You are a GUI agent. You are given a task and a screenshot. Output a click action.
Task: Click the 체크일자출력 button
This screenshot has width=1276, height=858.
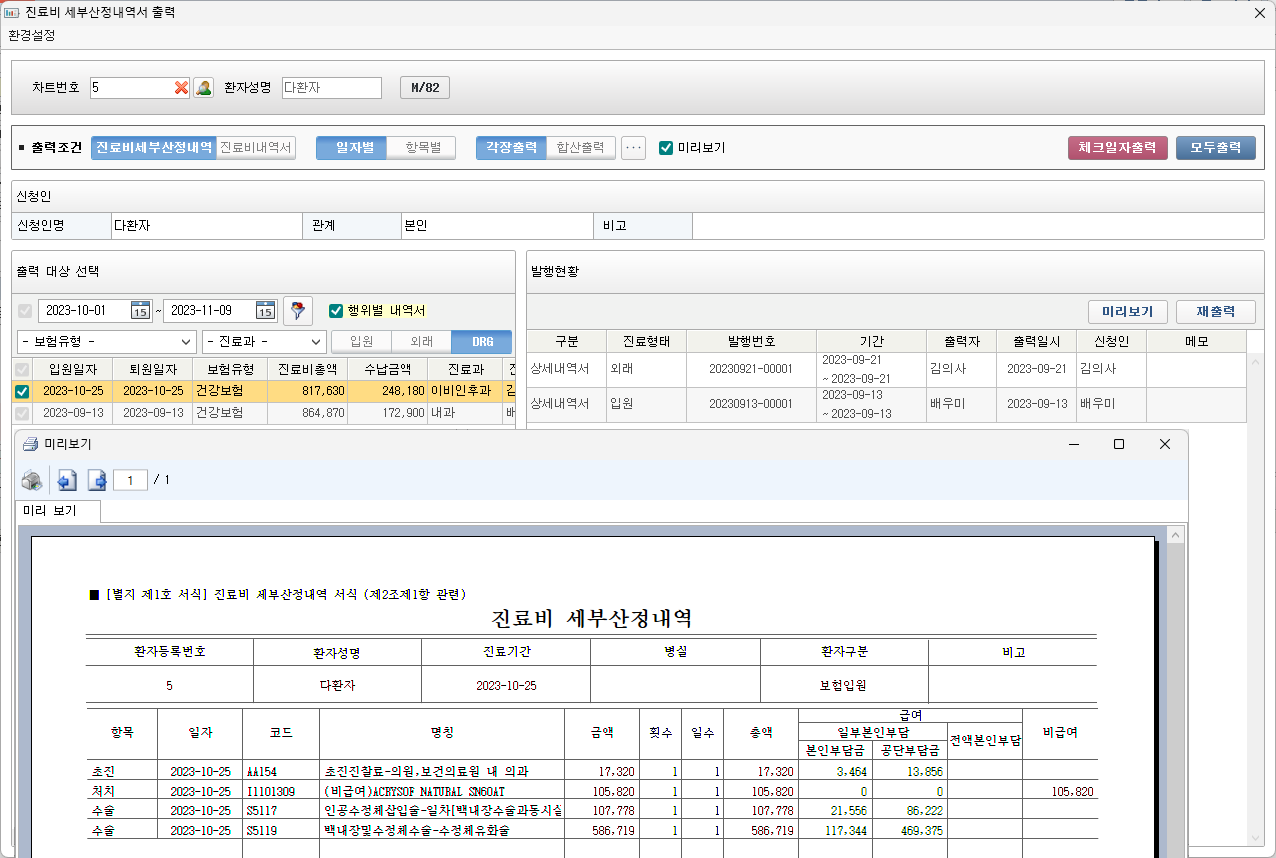pos(1117,148)
